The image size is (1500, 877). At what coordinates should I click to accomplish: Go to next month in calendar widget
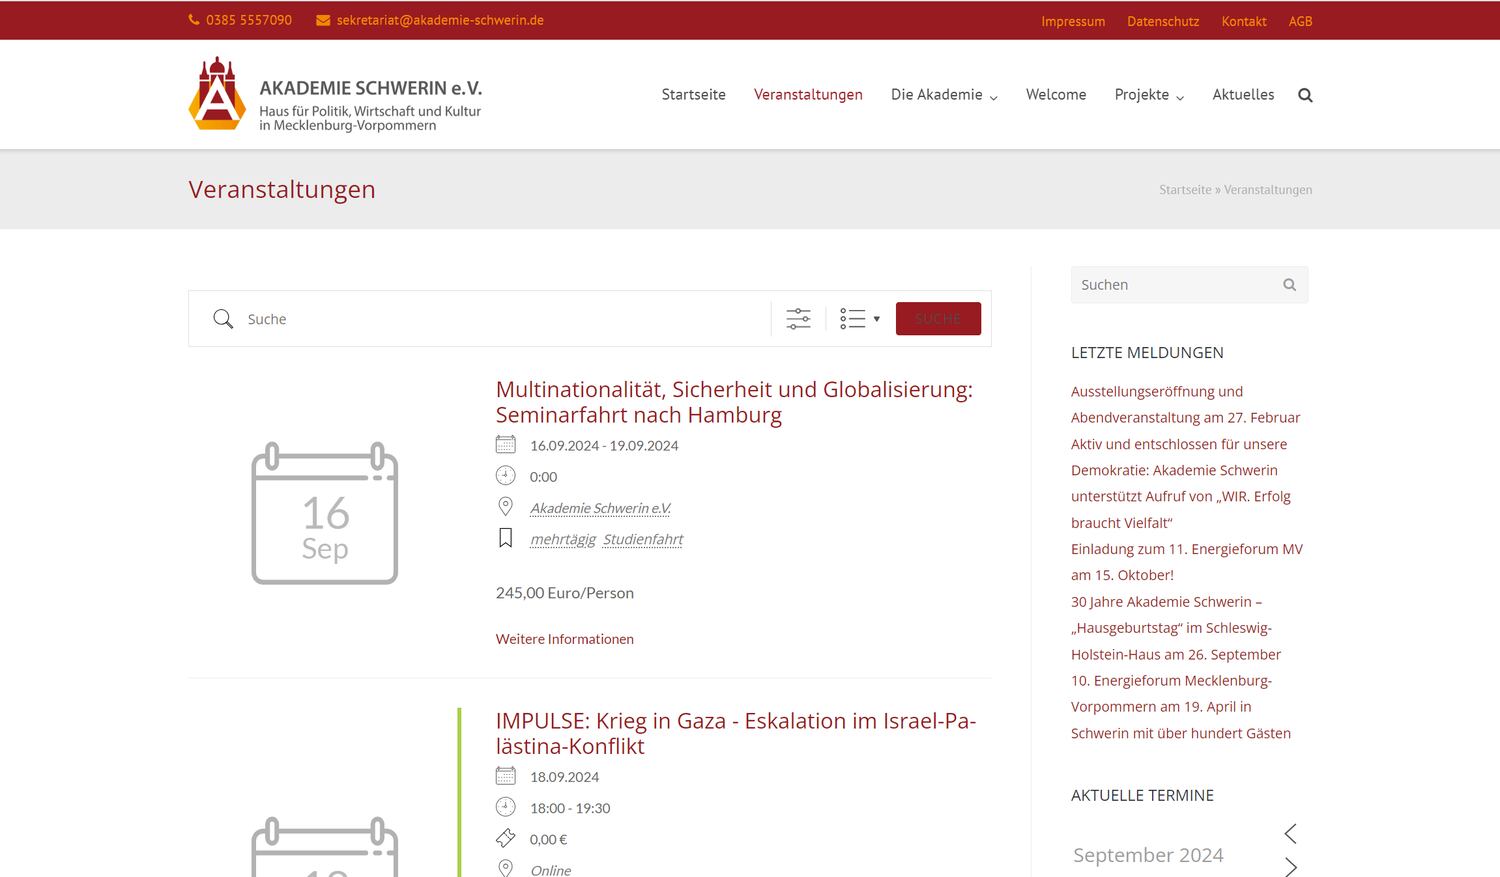[x=1290, y=866]
